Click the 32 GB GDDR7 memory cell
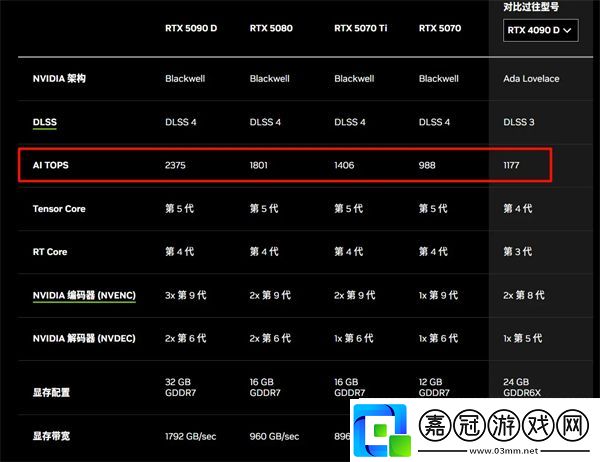Image resolution: width=600 pixels, height=462 pixels. tap(180, 387)
